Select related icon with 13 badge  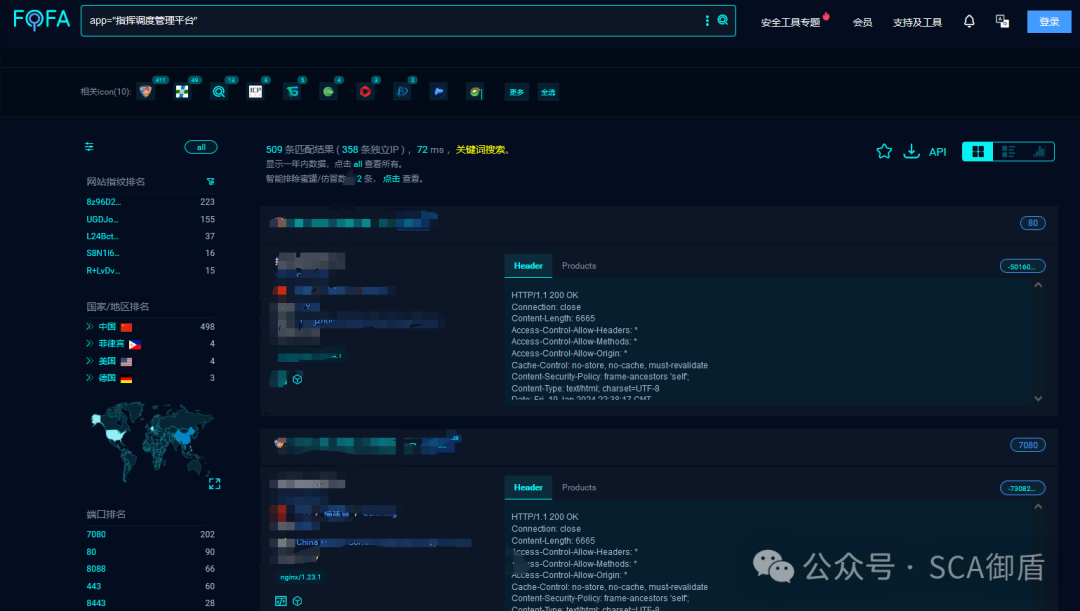[x=218, y=92]
